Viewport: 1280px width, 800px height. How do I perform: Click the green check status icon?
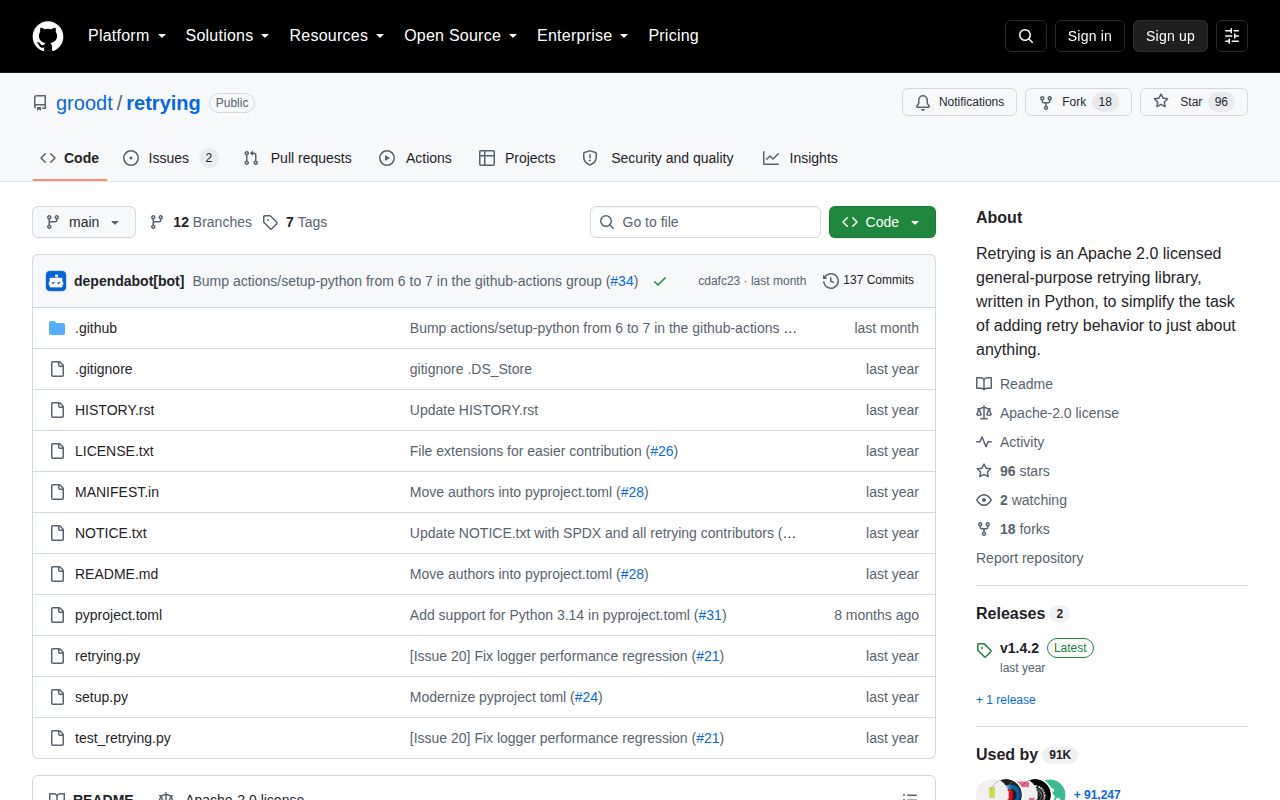tap(660, 281)
